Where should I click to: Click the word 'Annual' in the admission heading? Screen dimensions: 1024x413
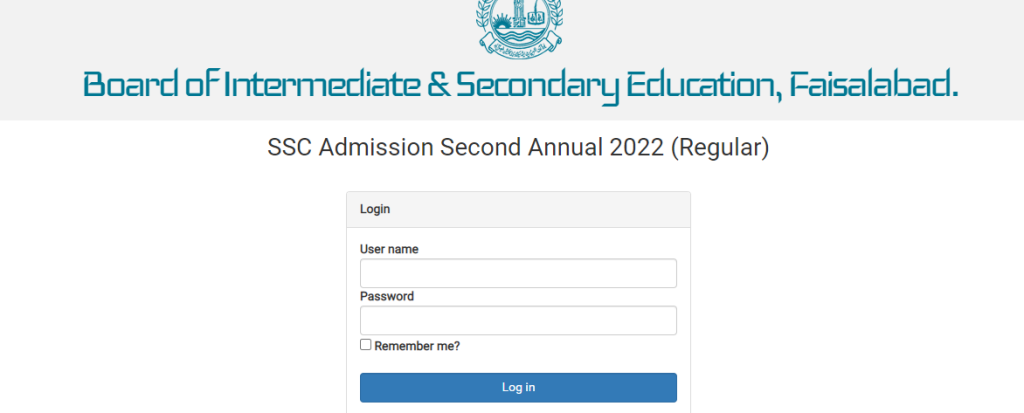click(x=561, y=148)
